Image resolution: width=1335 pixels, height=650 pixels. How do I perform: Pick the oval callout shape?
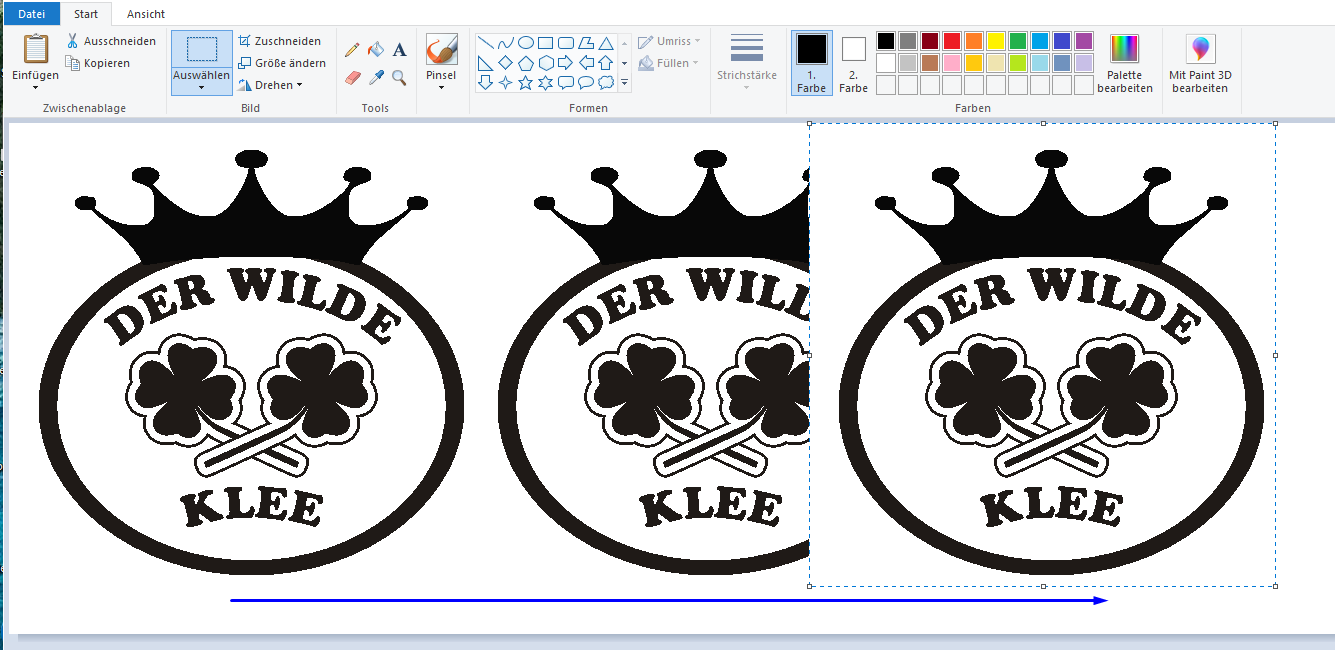pyautogui.click(x=586, y=83)
